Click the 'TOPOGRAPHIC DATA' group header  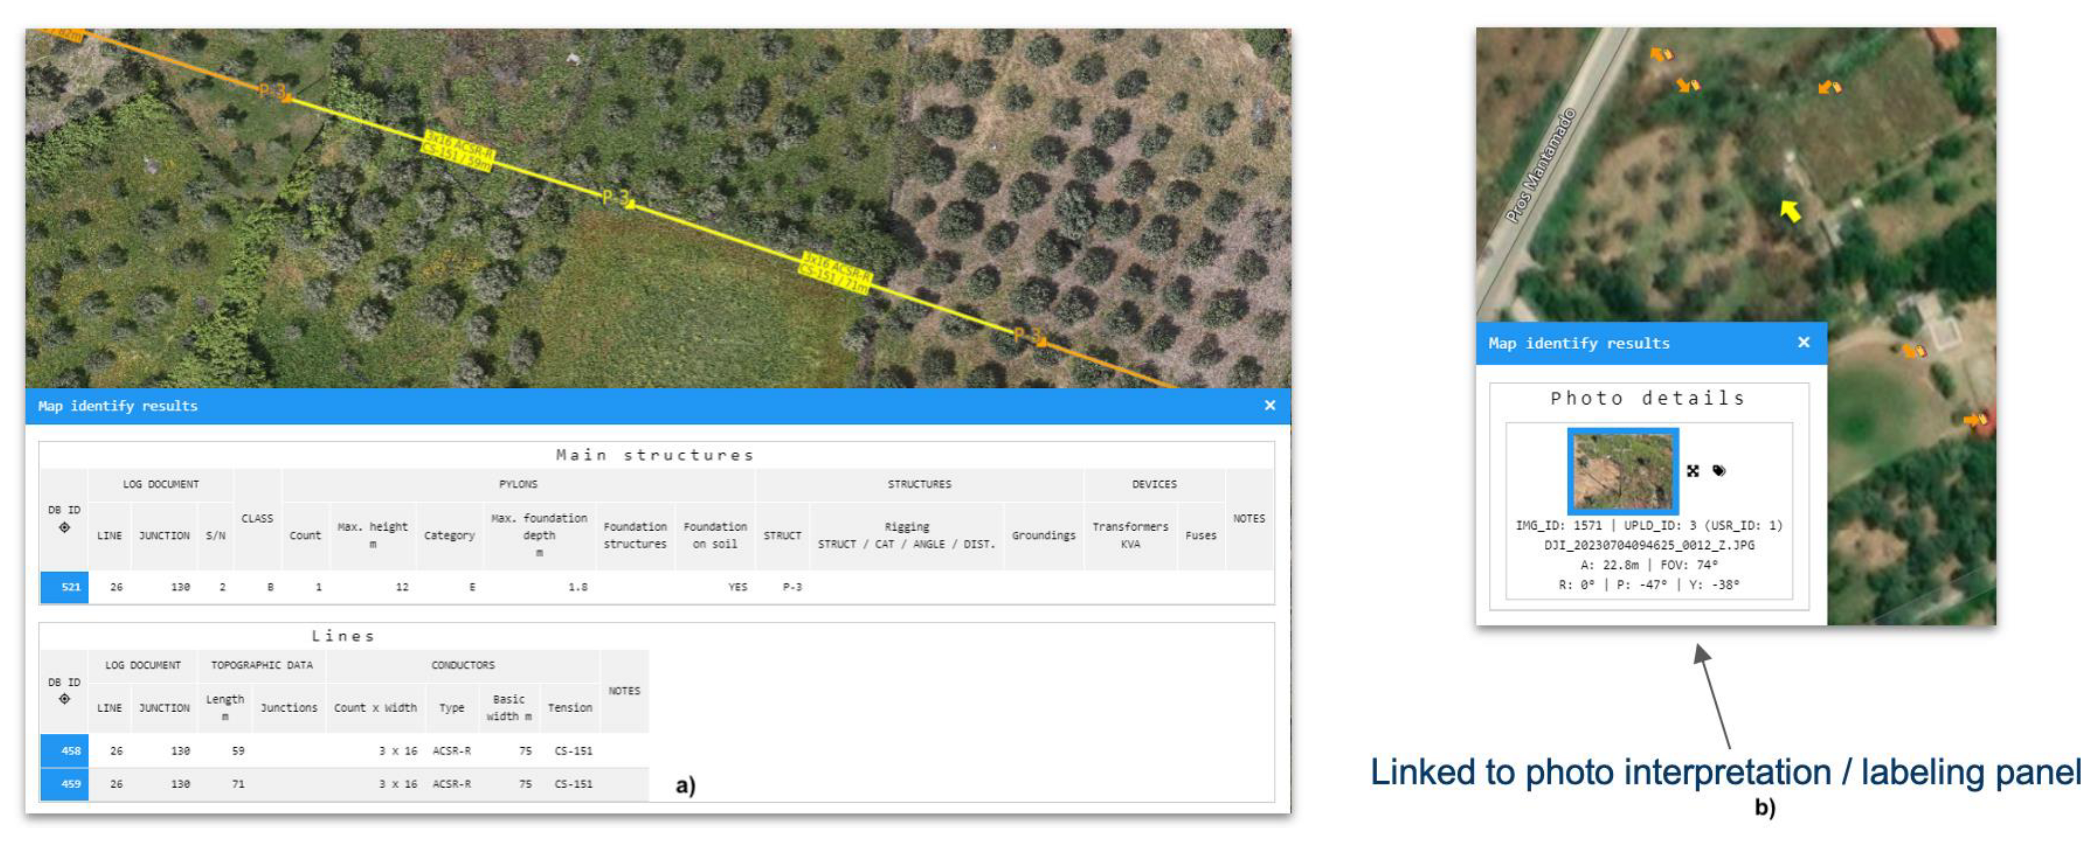(262, 665)
